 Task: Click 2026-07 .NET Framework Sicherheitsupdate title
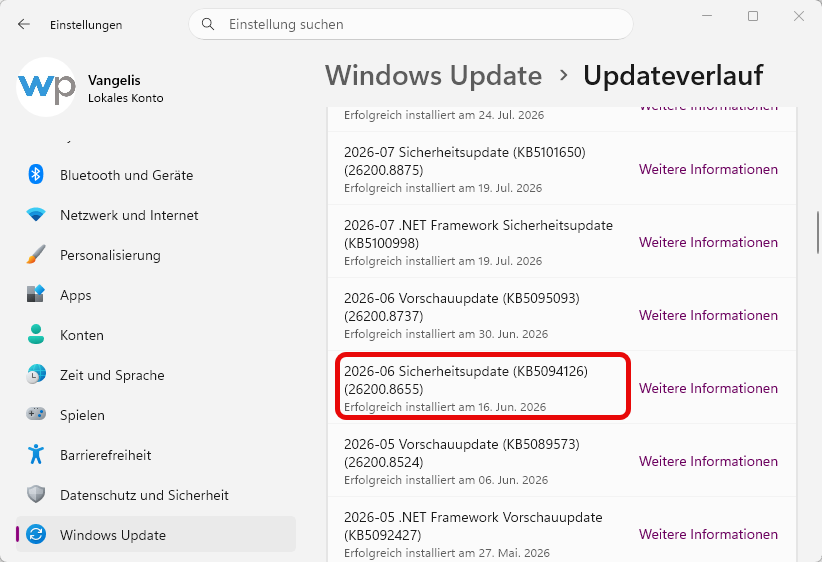478,234
